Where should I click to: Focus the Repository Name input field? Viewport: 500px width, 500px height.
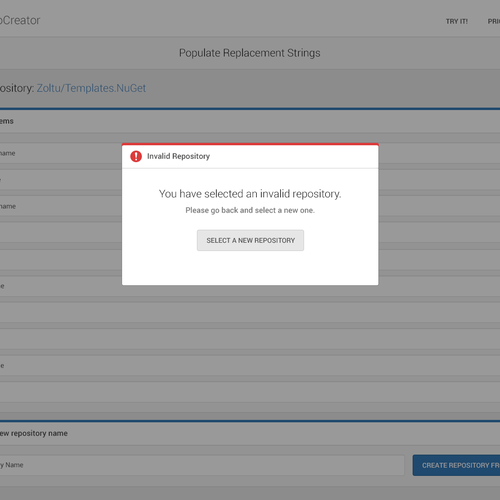pyautogui.click(x=202, y=465)
